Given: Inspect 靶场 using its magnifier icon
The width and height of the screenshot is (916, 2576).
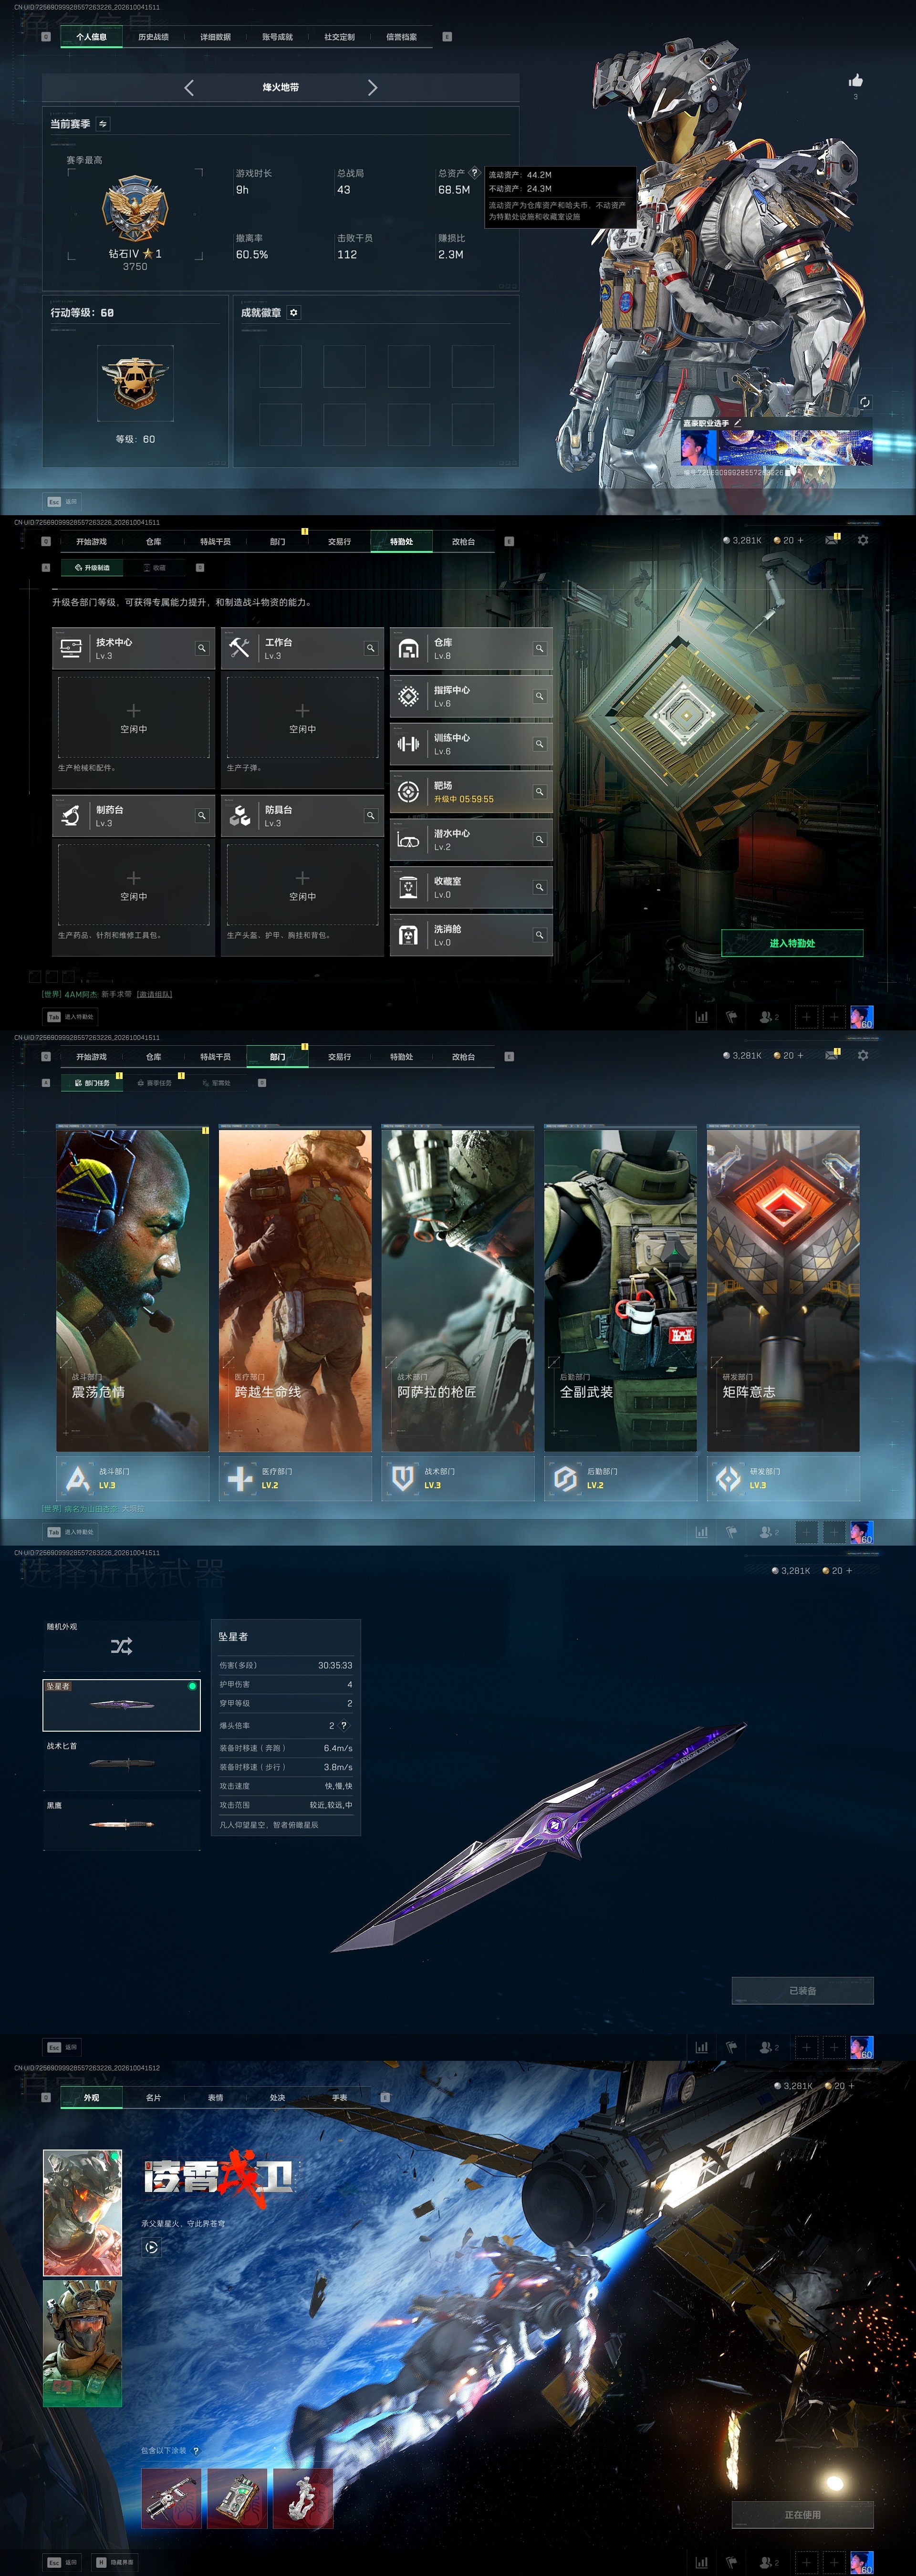Looking at the screenshot, I should click(539, 791).
